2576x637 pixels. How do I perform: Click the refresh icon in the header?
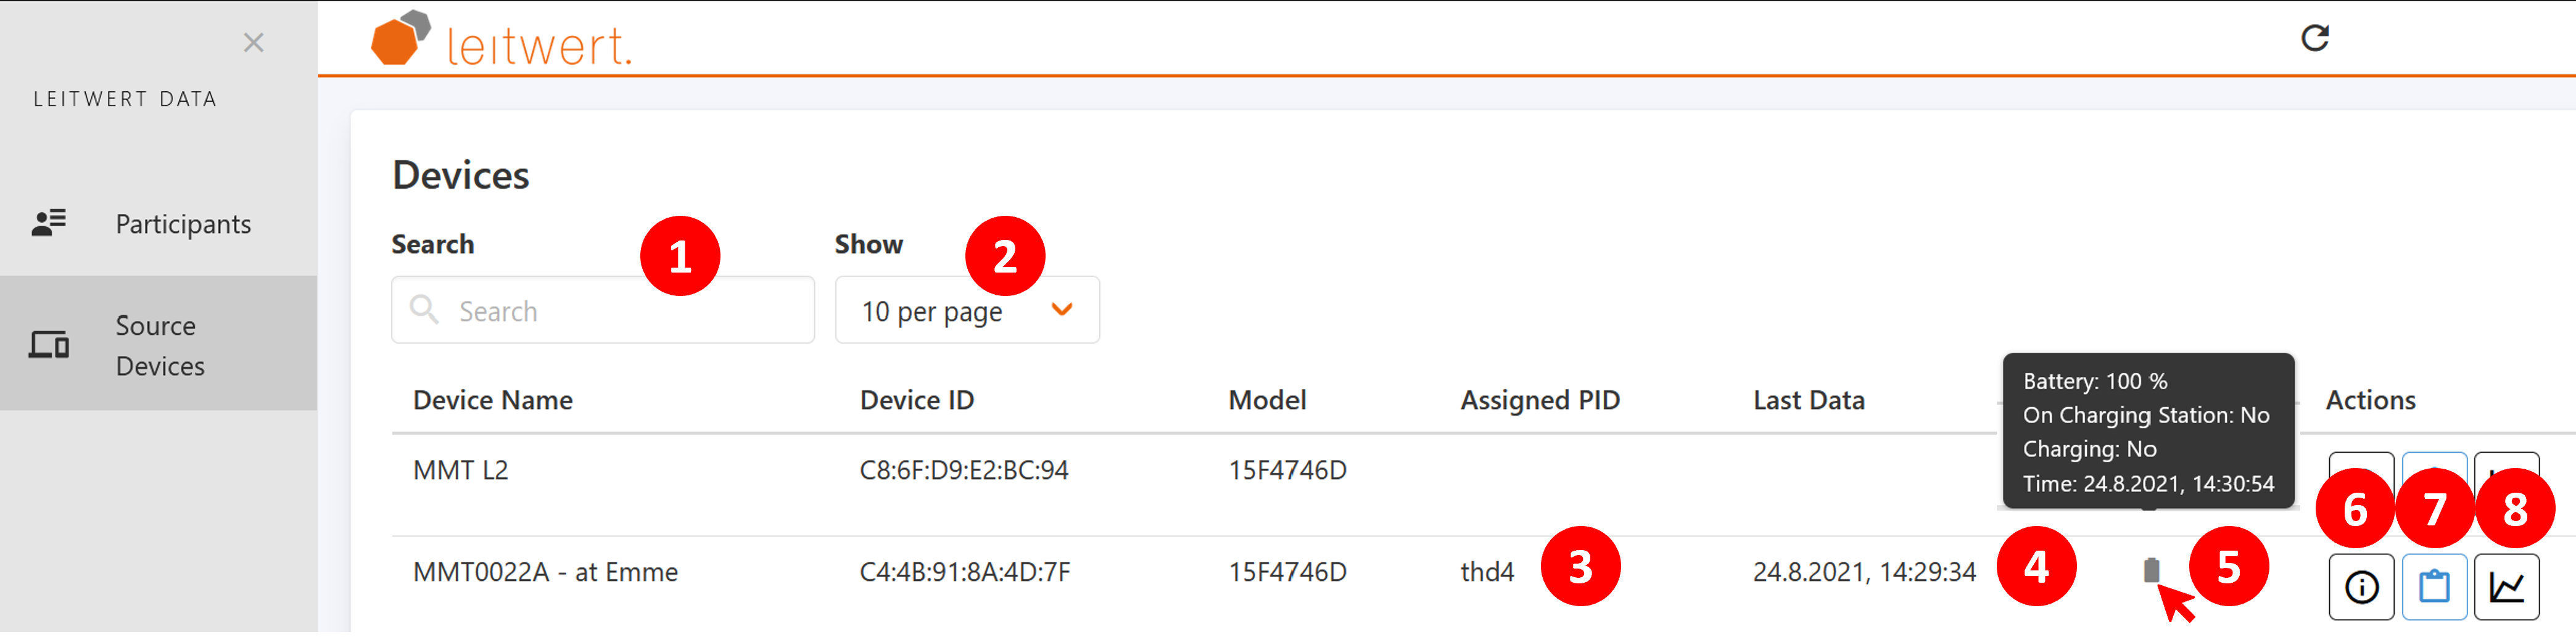tap(2314, 38)
